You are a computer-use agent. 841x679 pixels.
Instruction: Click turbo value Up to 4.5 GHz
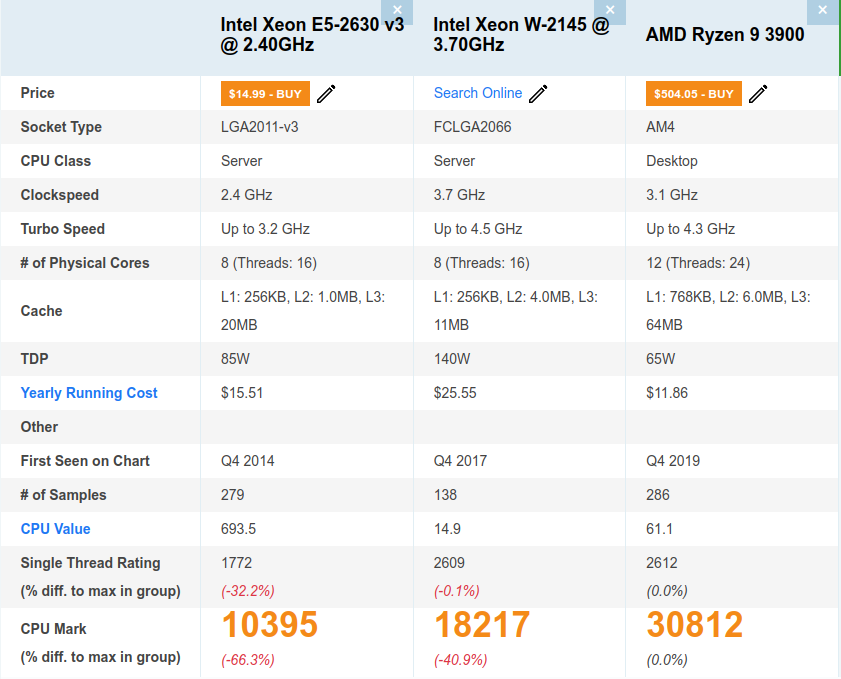(x=478, y=229)
